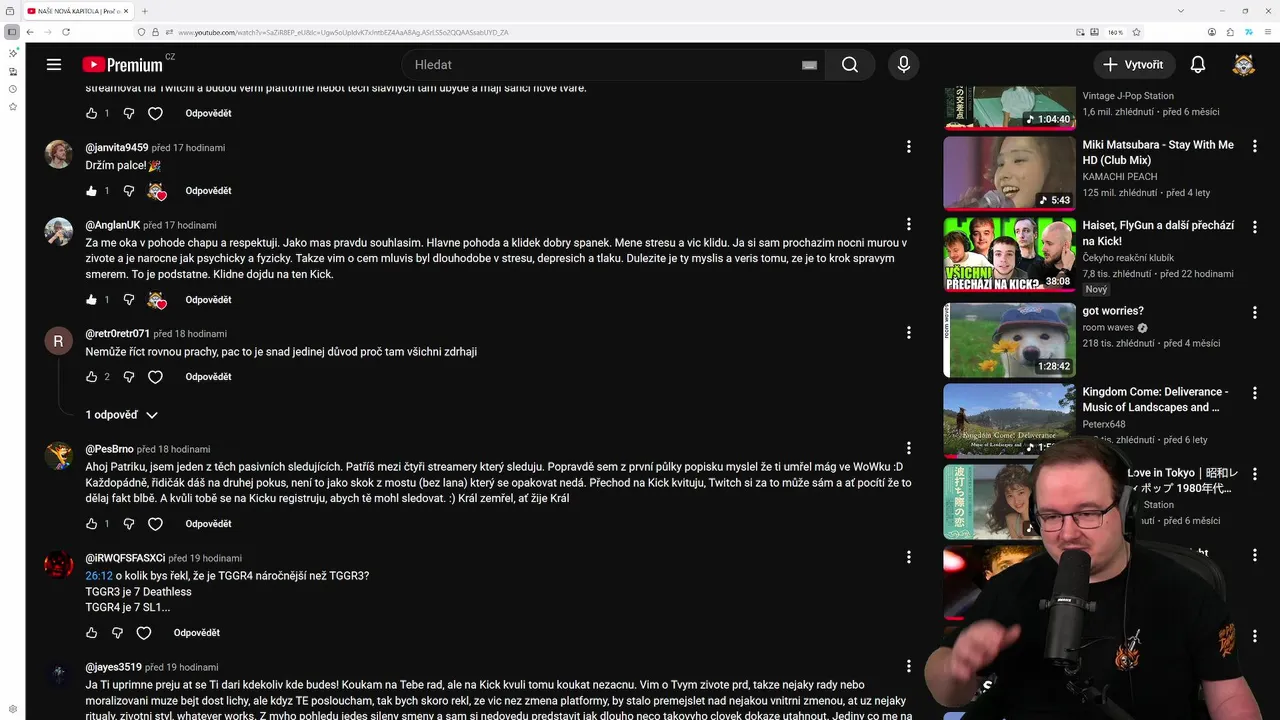Open the Kingdom Come: Deliverance music thumbnail
The image size is (1280, 720).
tap(1010, 420)
